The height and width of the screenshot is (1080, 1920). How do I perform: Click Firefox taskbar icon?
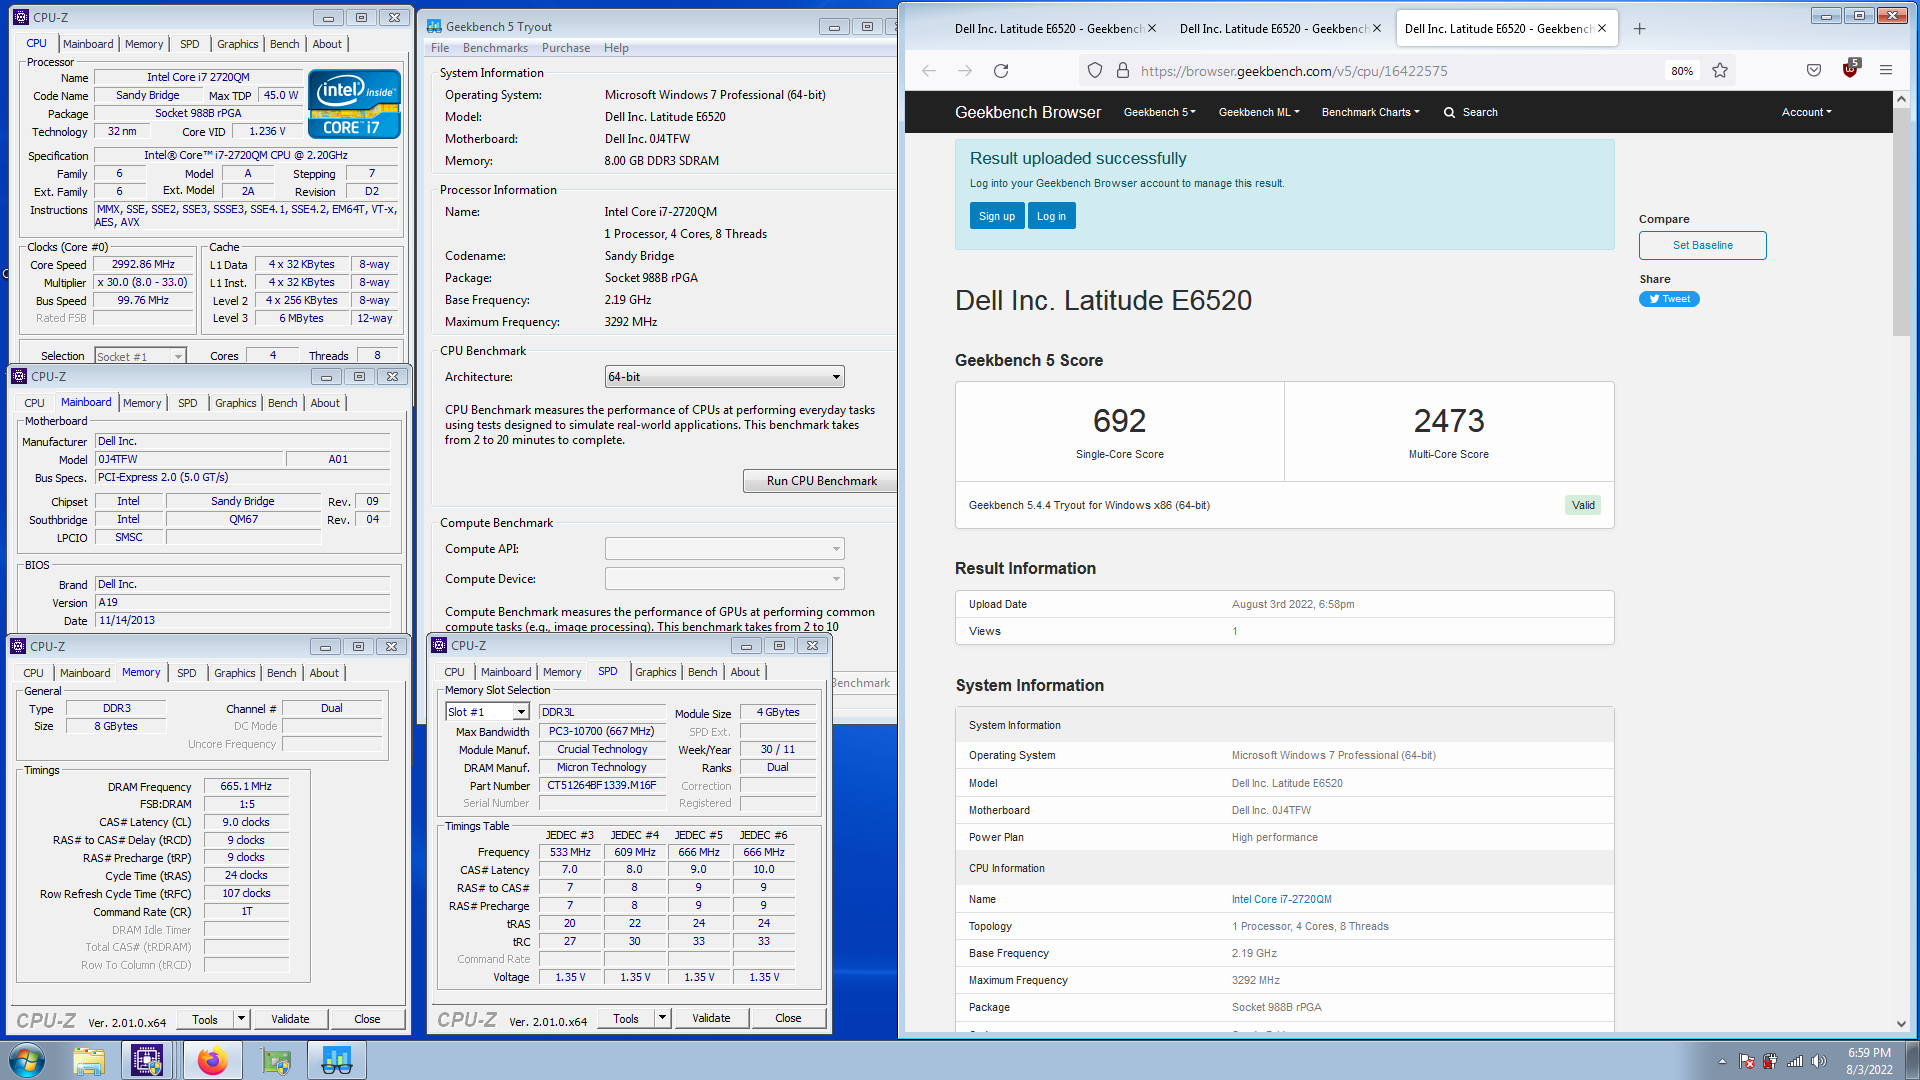(x=212, y=1060)
